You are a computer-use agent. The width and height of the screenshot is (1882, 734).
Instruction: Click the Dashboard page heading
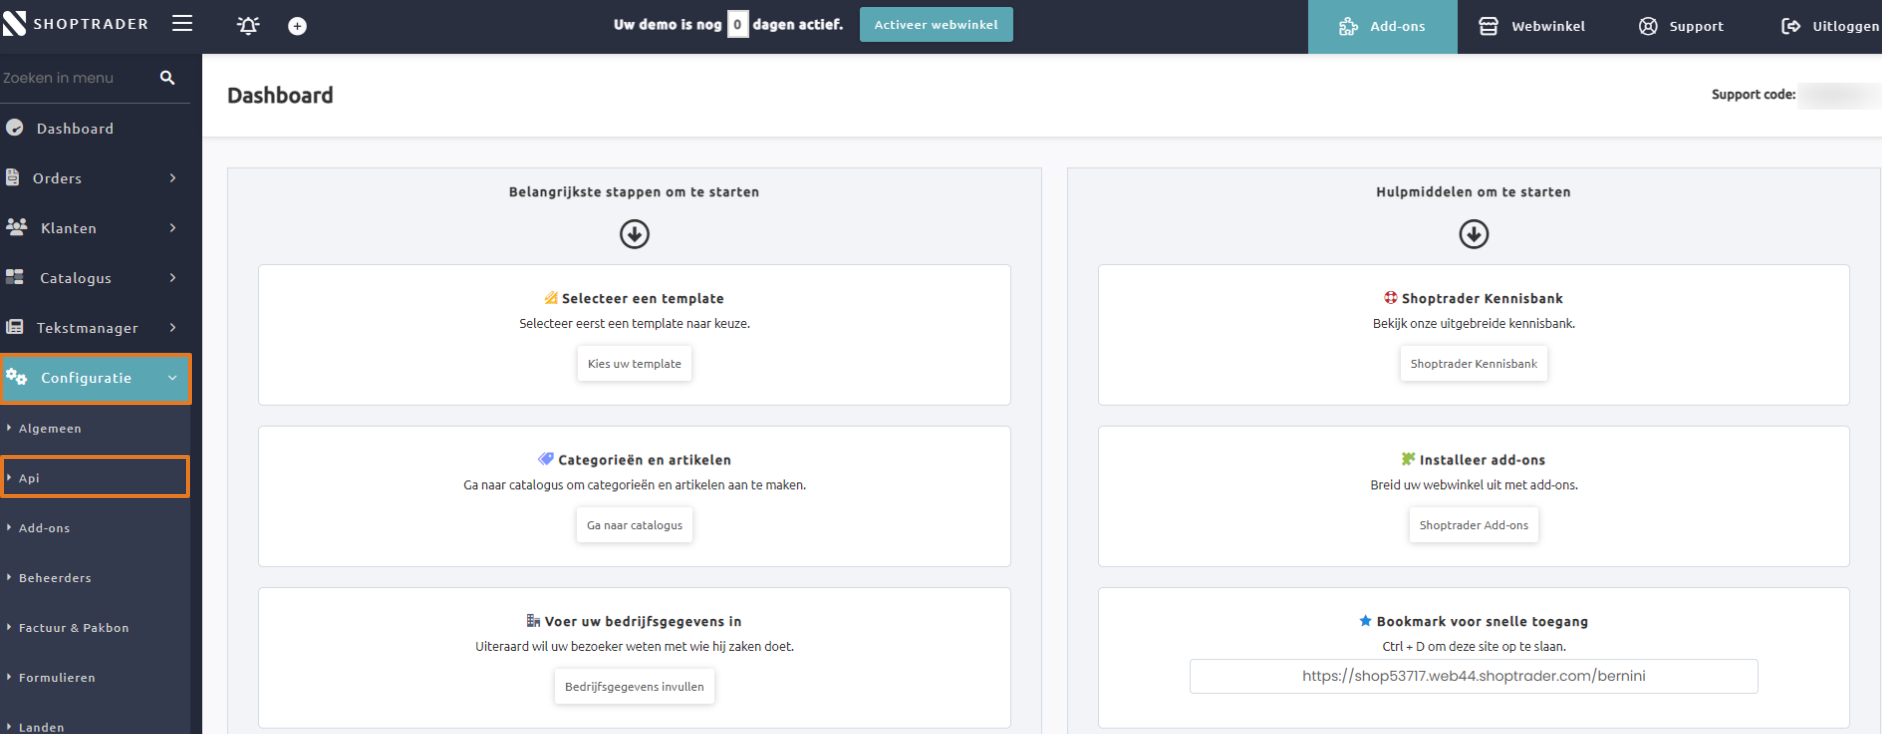click(280, 95)
